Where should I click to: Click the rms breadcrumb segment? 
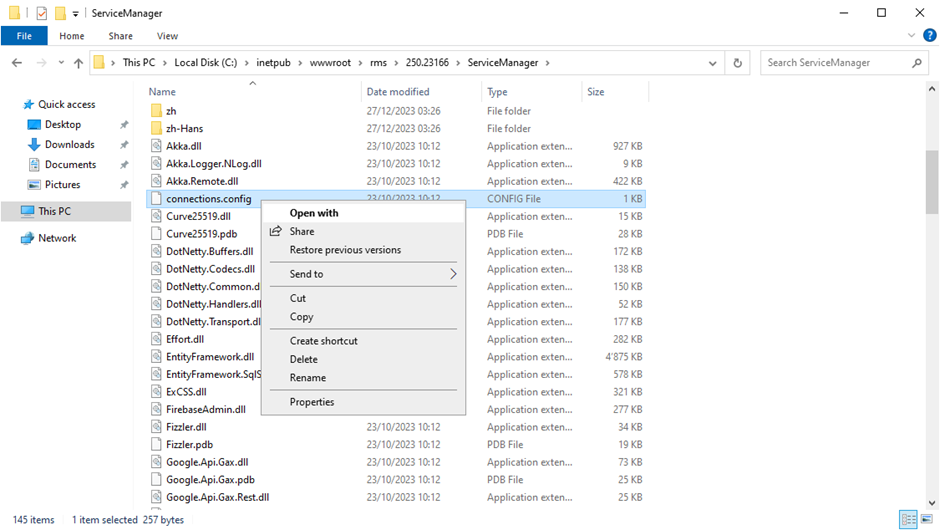point(378,62)
